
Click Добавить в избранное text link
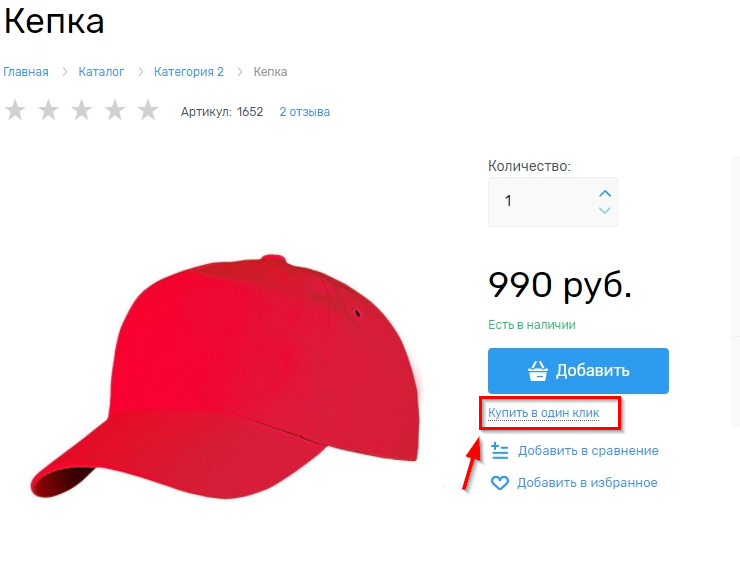[x=587, y=483]
